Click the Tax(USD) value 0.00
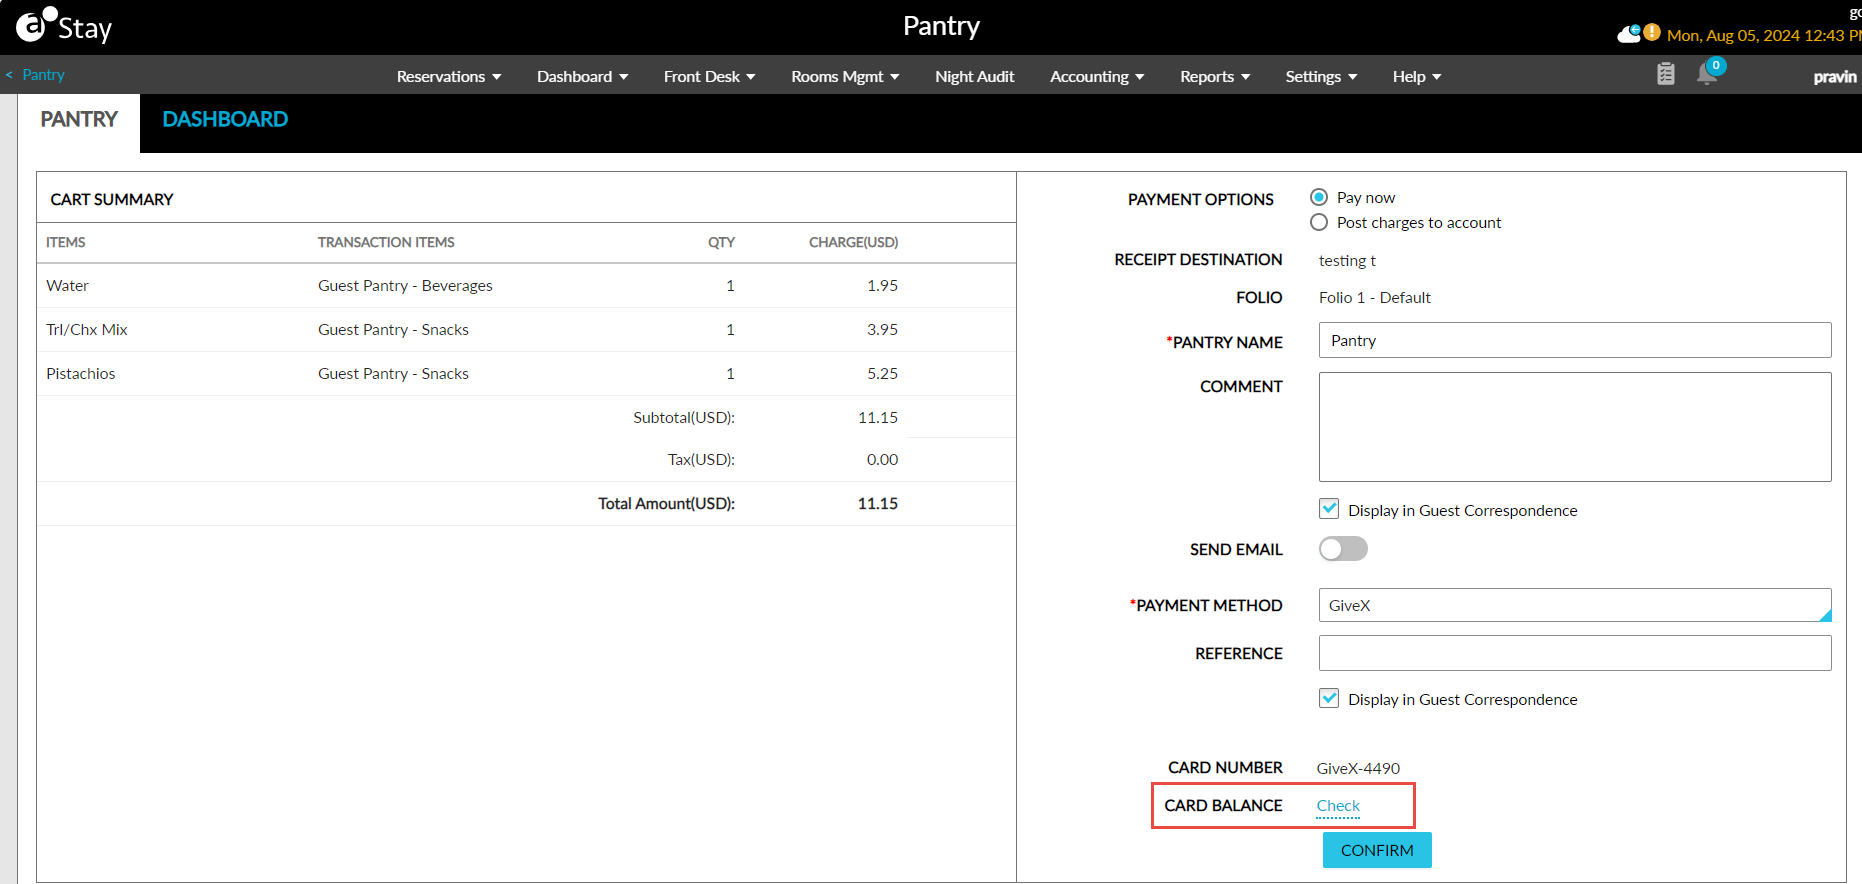The height and width of the screenshot is (884, 1862). (x=882, y=460)
